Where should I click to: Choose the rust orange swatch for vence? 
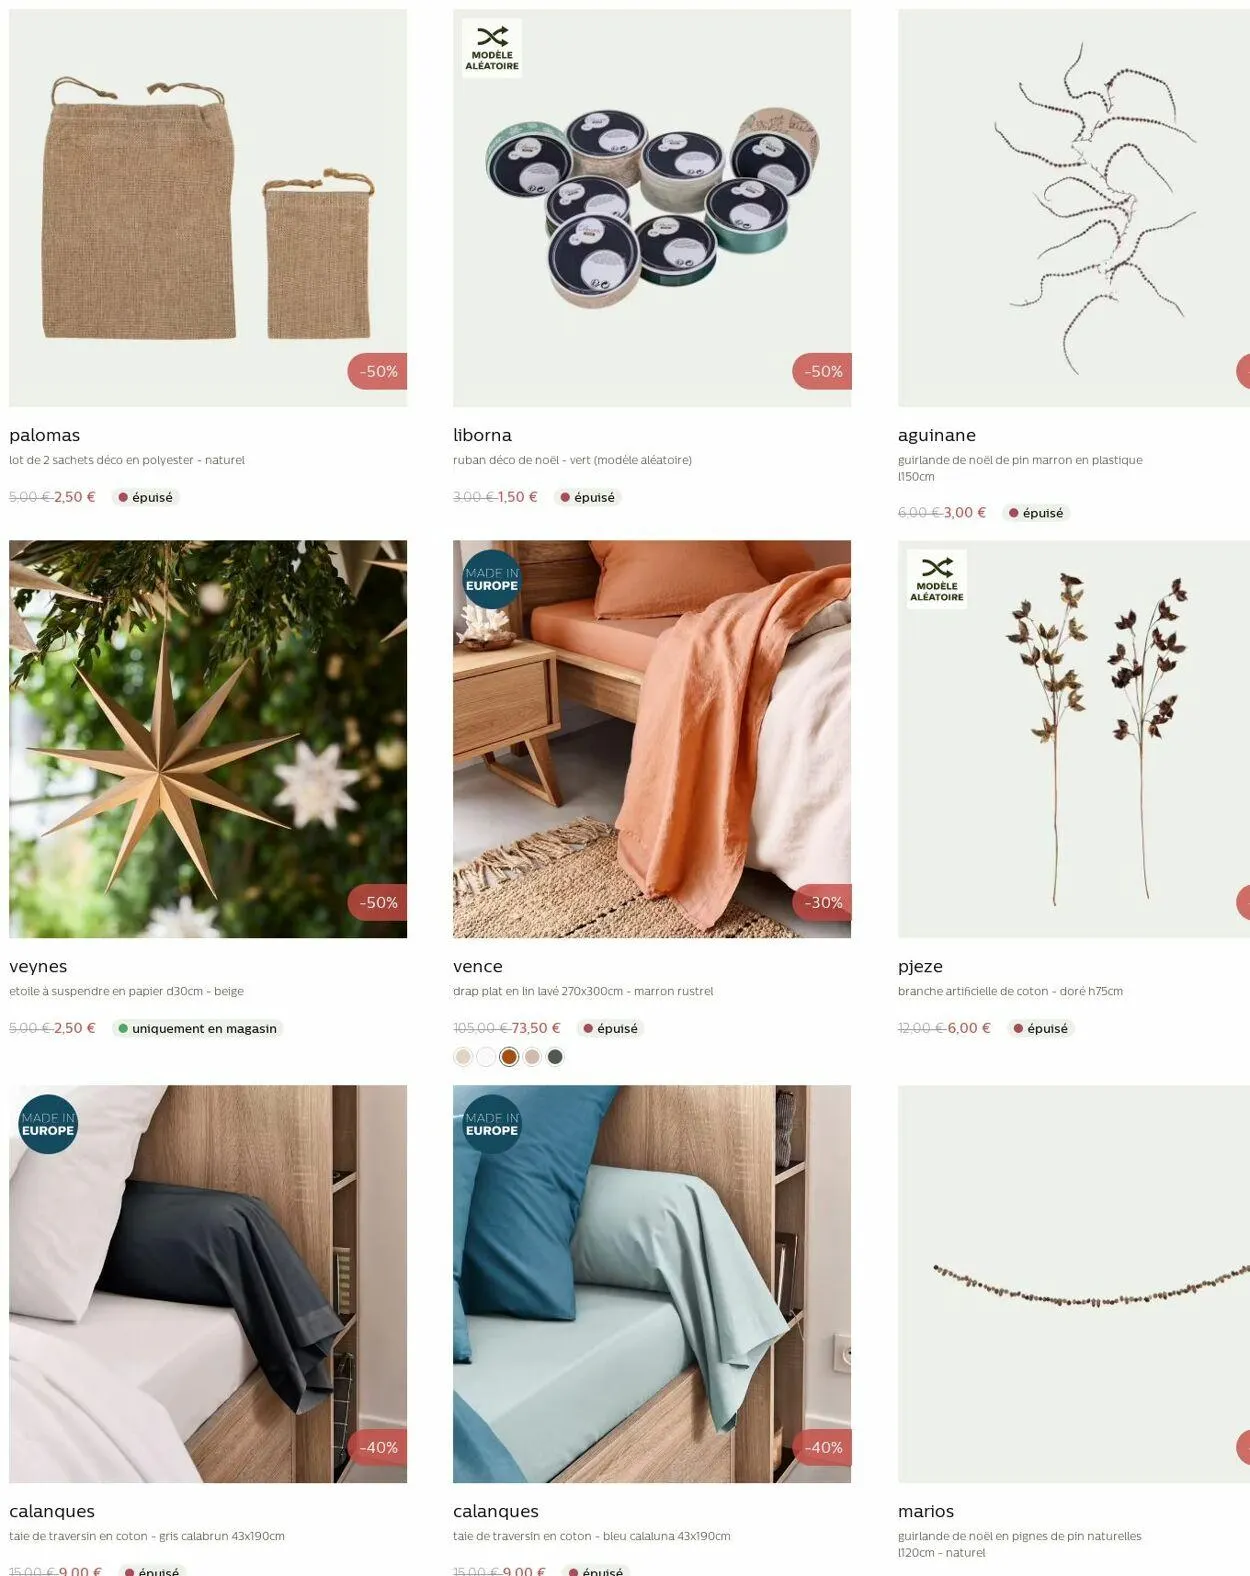tap(509, 1057)
